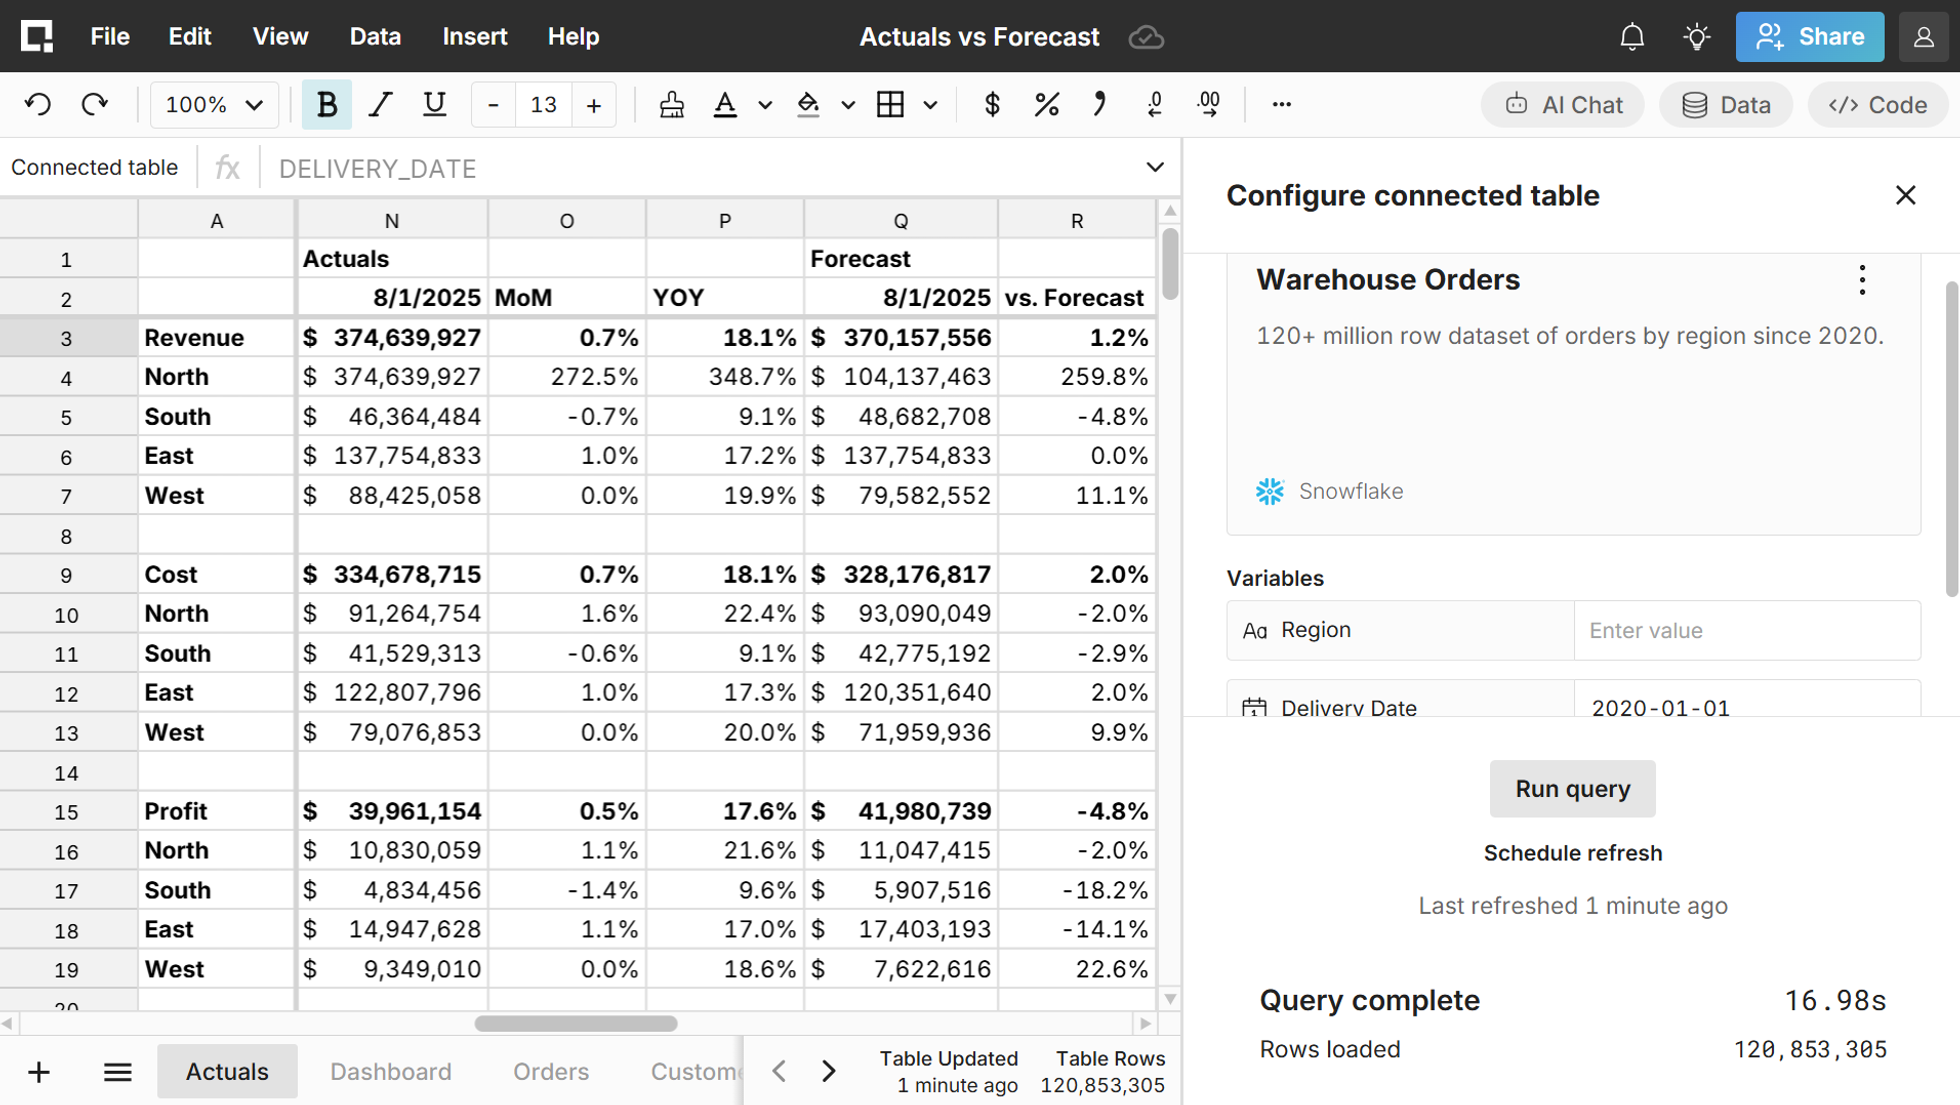Open the View menu
1960x1105 pixels.
pos(280,37)
